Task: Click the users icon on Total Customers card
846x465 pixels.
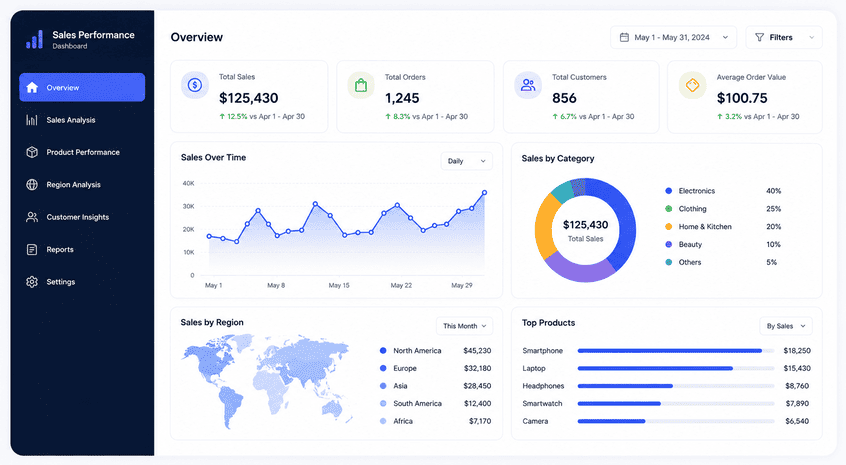Action: (528, 85)
